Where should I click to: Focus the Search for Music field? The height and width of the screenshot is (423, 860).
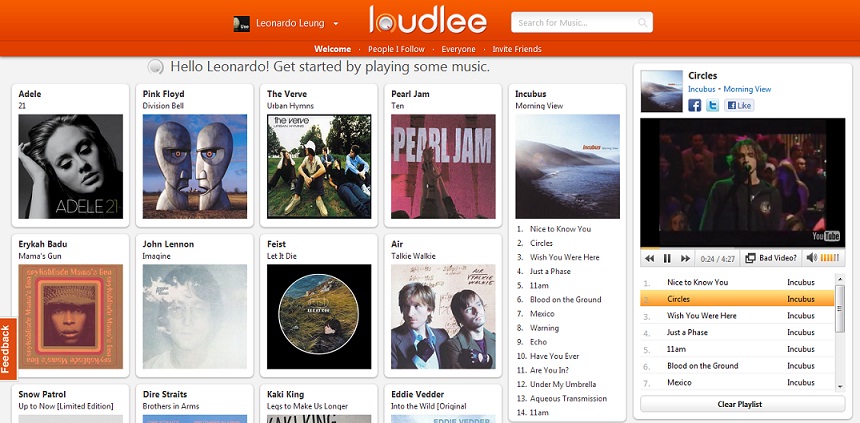(x=576, y=22)
